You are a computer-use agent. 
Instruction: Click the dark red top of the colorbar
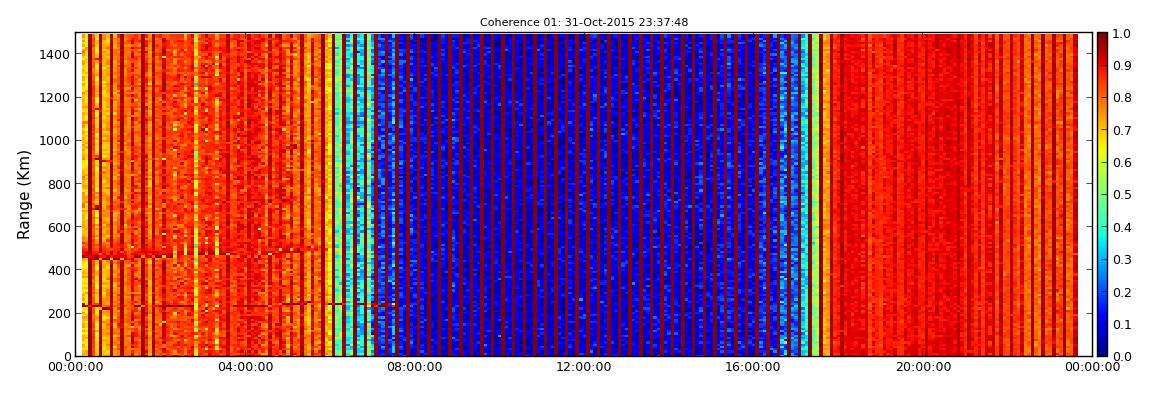[1102, 40]
